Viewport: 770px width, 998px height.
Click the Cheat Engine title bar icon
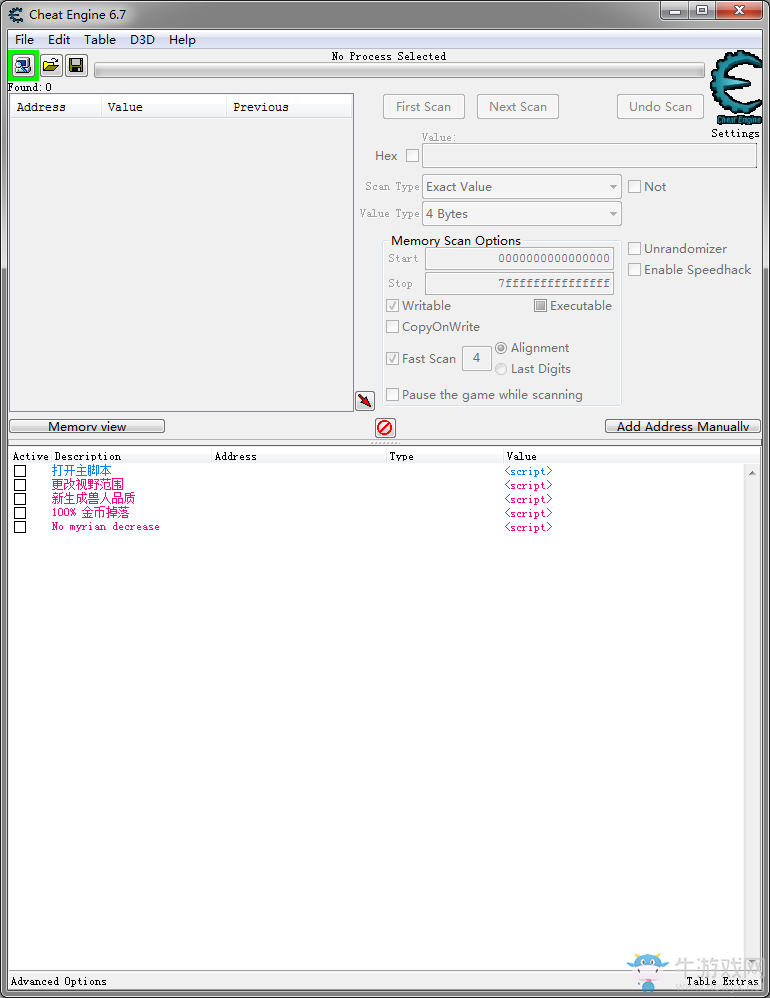[15, 14]
